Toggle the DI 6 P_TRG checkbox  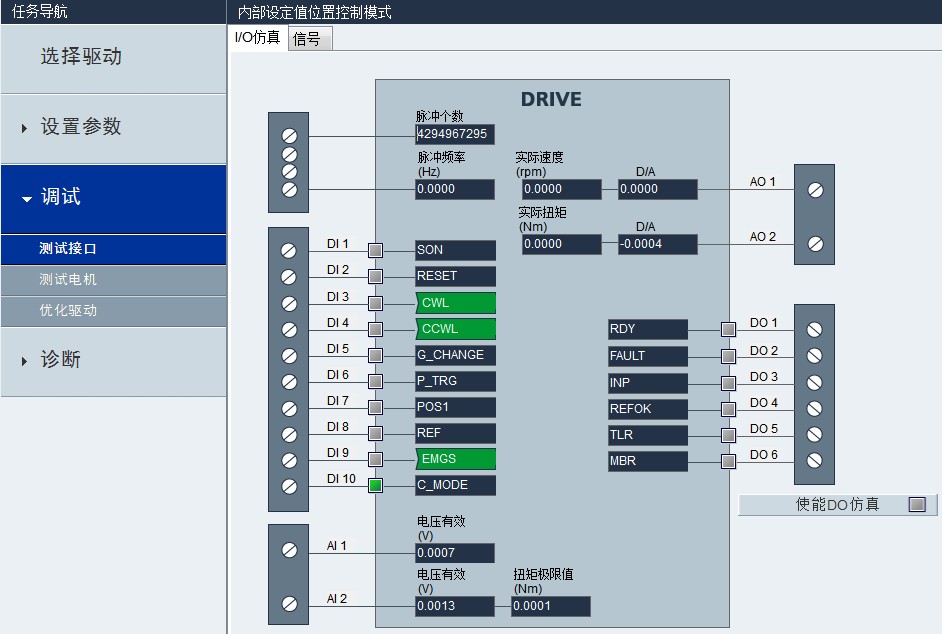[375, 381]
